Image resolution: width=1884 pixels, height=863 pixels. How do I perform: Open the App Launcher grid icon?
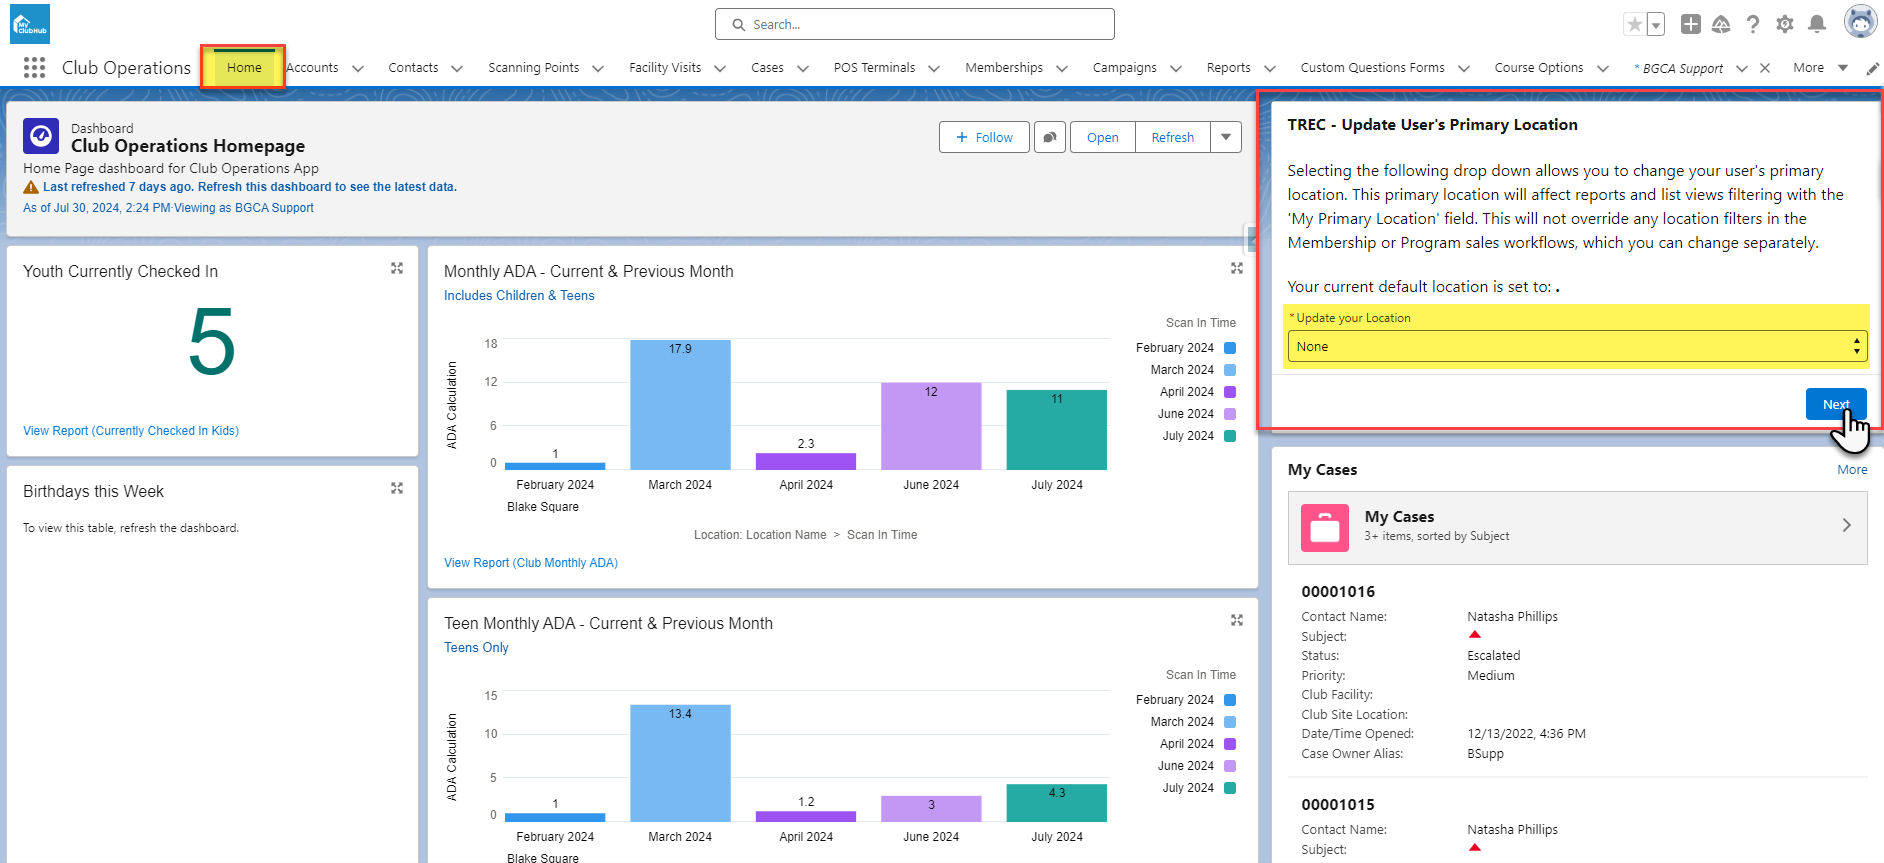click(34, 67)
